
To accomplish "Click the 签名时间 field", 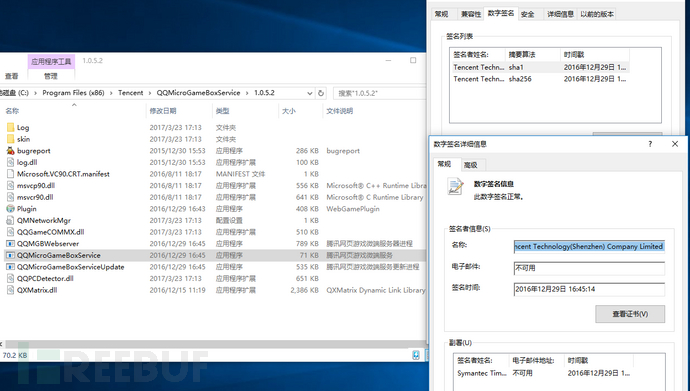I will click(589, 289).
